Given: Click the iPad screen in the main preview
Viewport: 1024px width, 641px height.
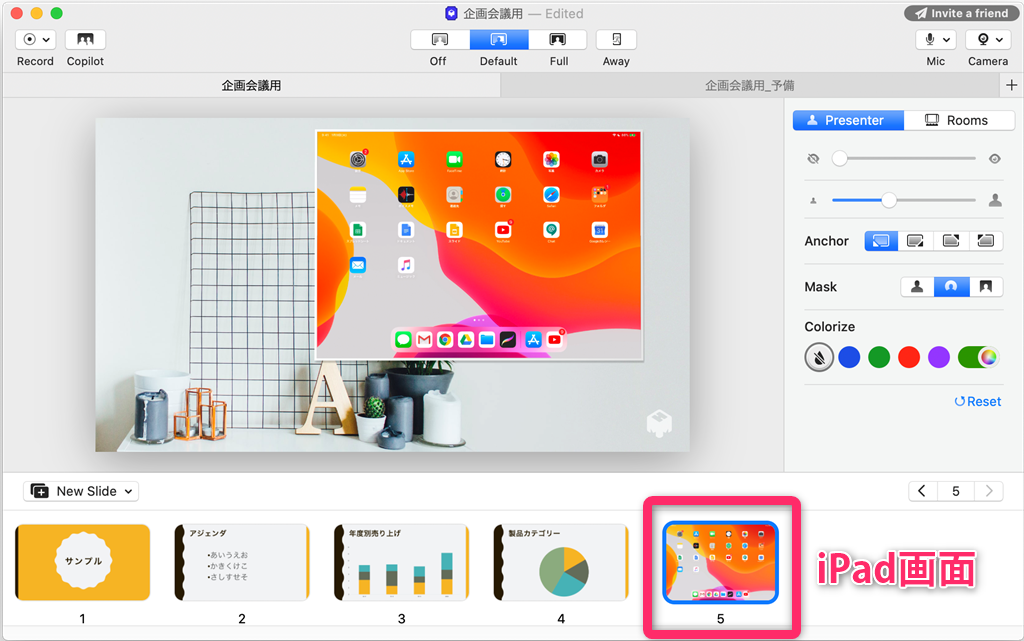Looking at the screenshot, I should click(479, 245).
